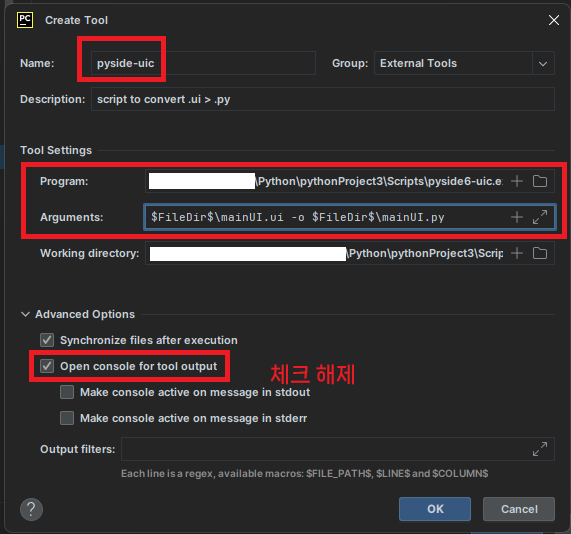
Task: Browse for Working directory folder
Action: (x=540, y=253)
